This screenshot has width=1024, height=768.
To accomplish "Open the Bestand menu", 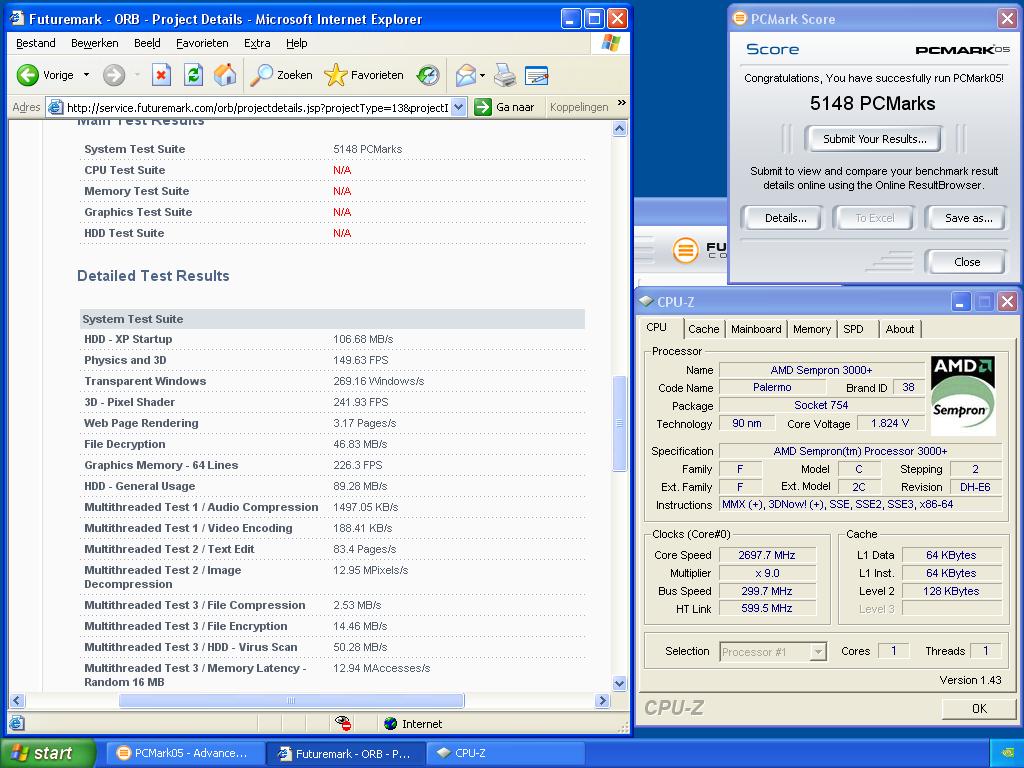I will point(36,43).
